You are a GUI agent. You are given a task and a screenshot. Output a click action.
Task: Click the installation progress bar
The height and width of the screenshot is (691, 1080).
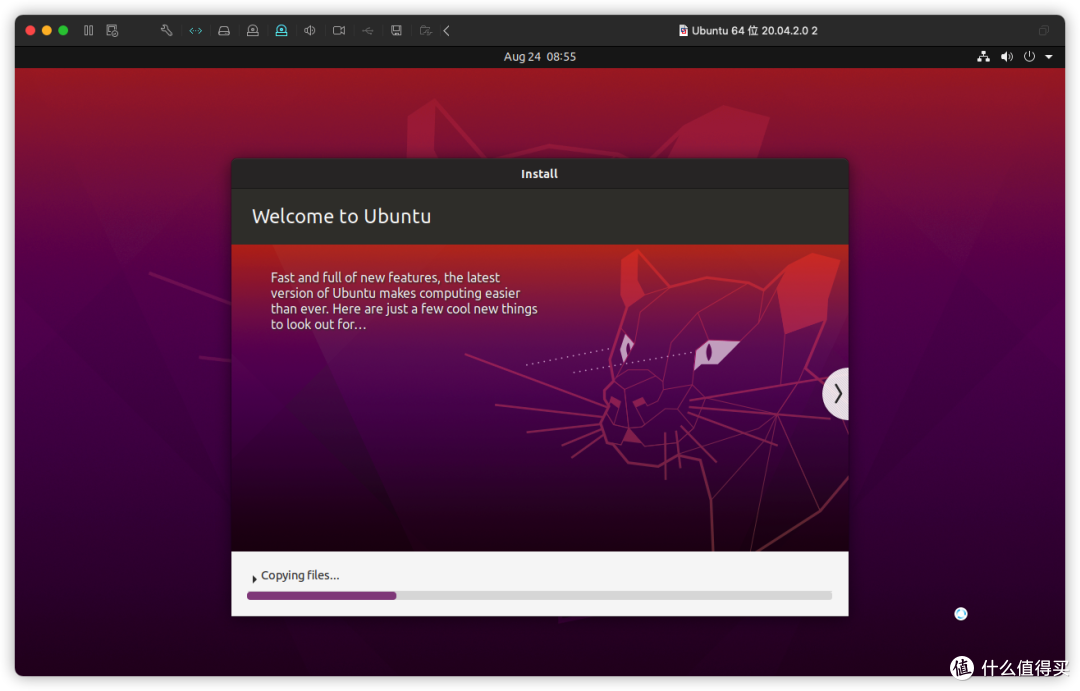539,595
